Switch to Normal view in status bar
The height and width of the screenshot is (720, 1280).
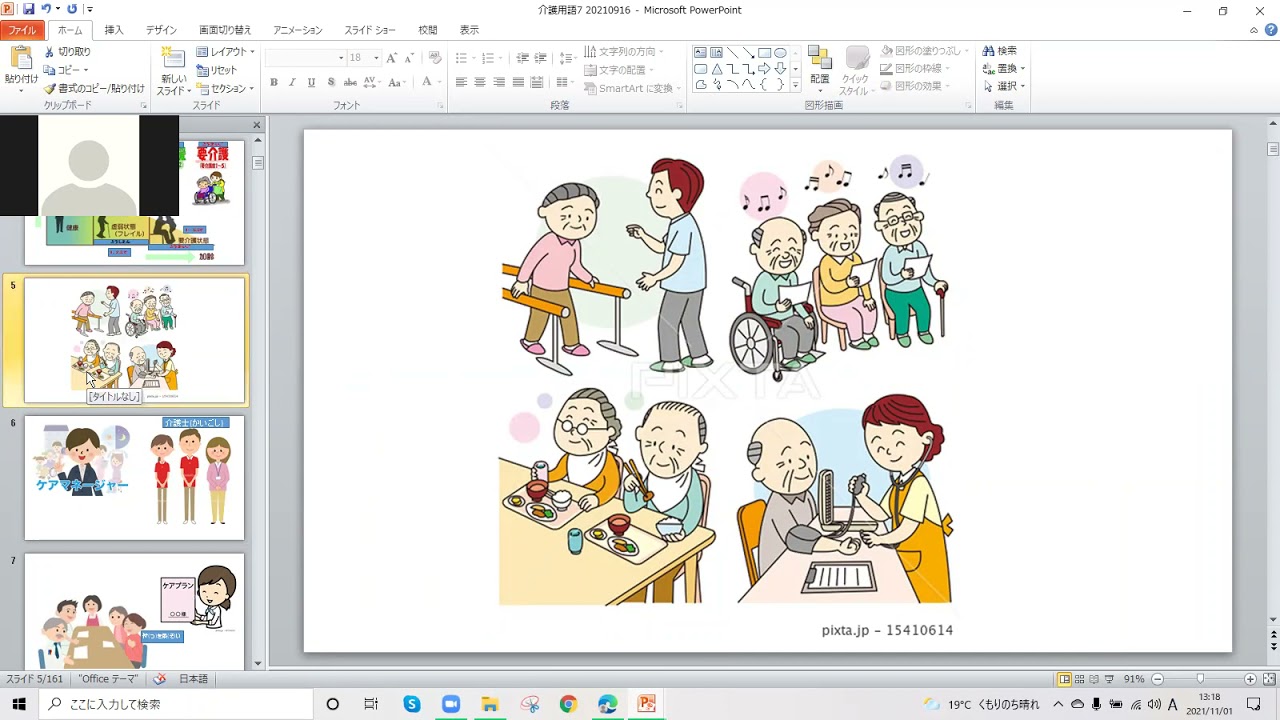pyautogui.click(x=1064, y=679)
